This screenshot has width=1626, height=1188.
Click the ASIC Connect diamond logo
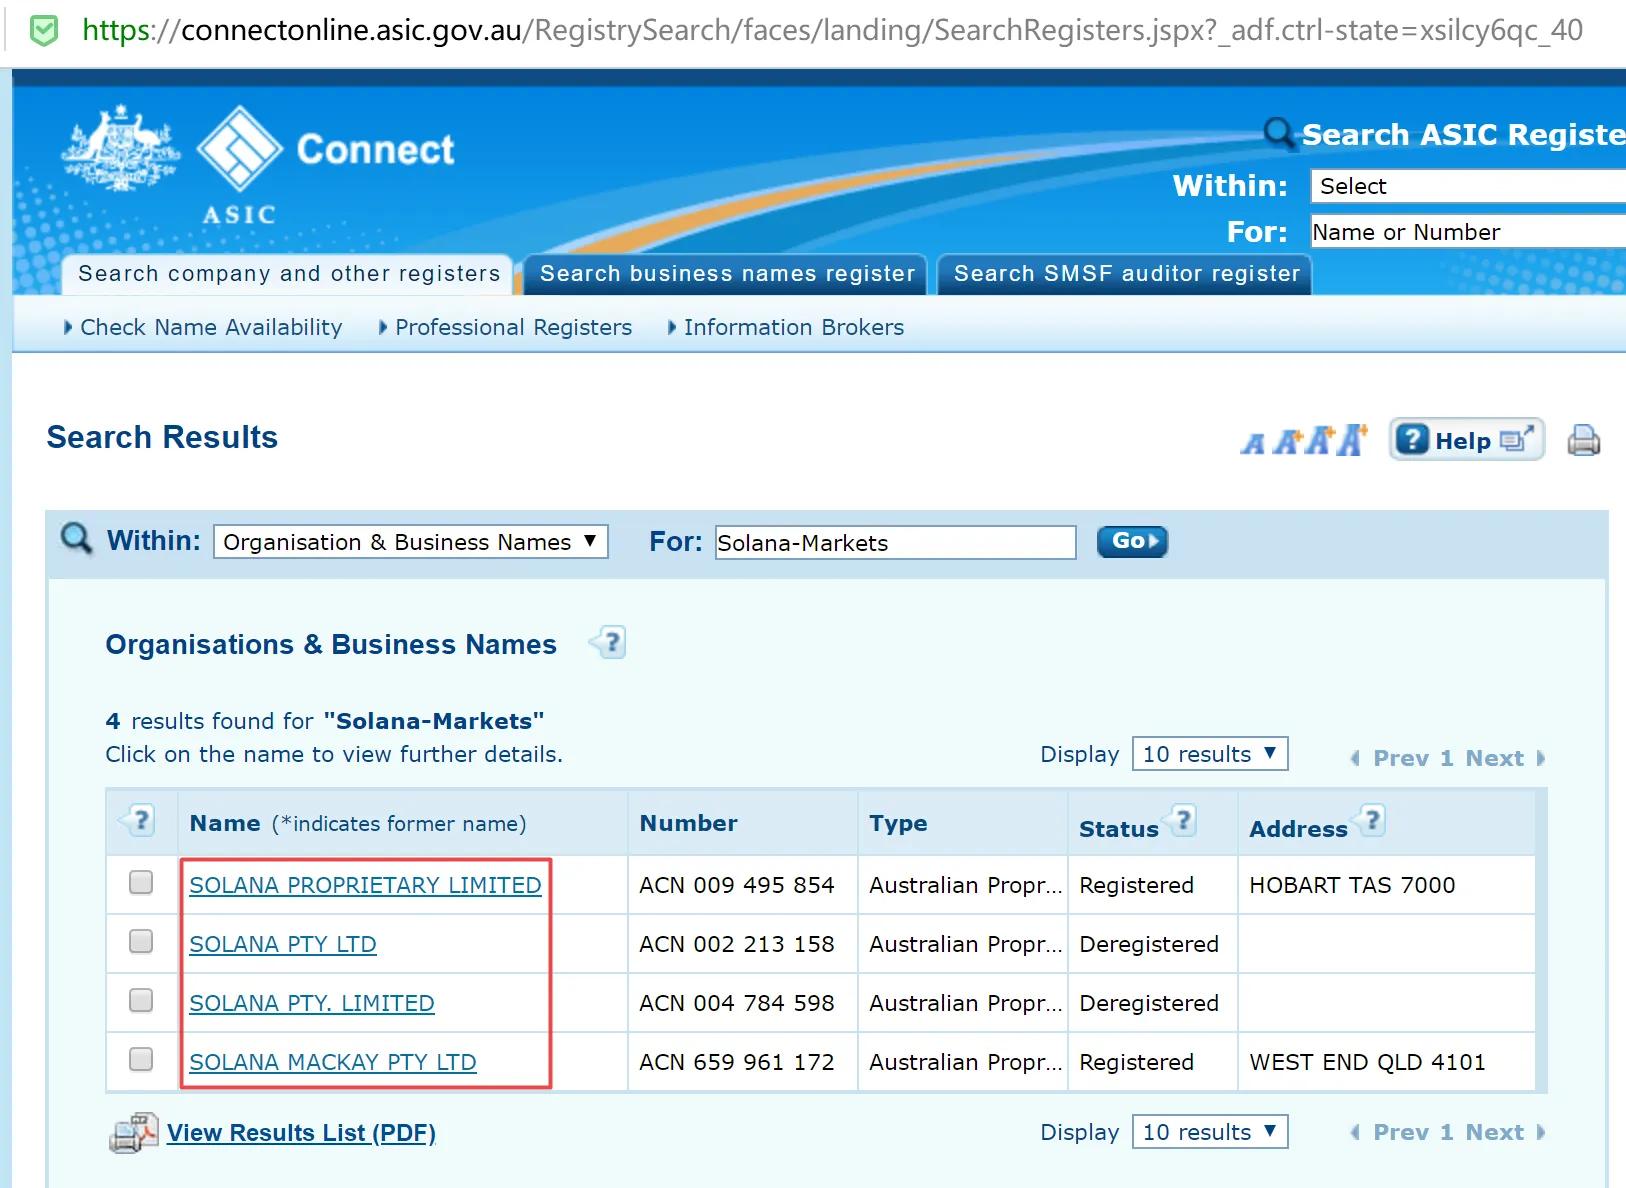[240, 148]
